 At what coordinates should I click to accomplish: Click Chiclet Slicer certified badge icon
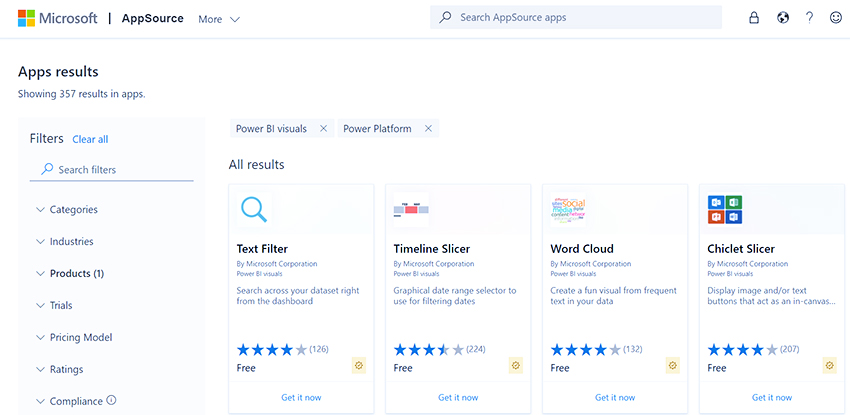coord(829,366)
